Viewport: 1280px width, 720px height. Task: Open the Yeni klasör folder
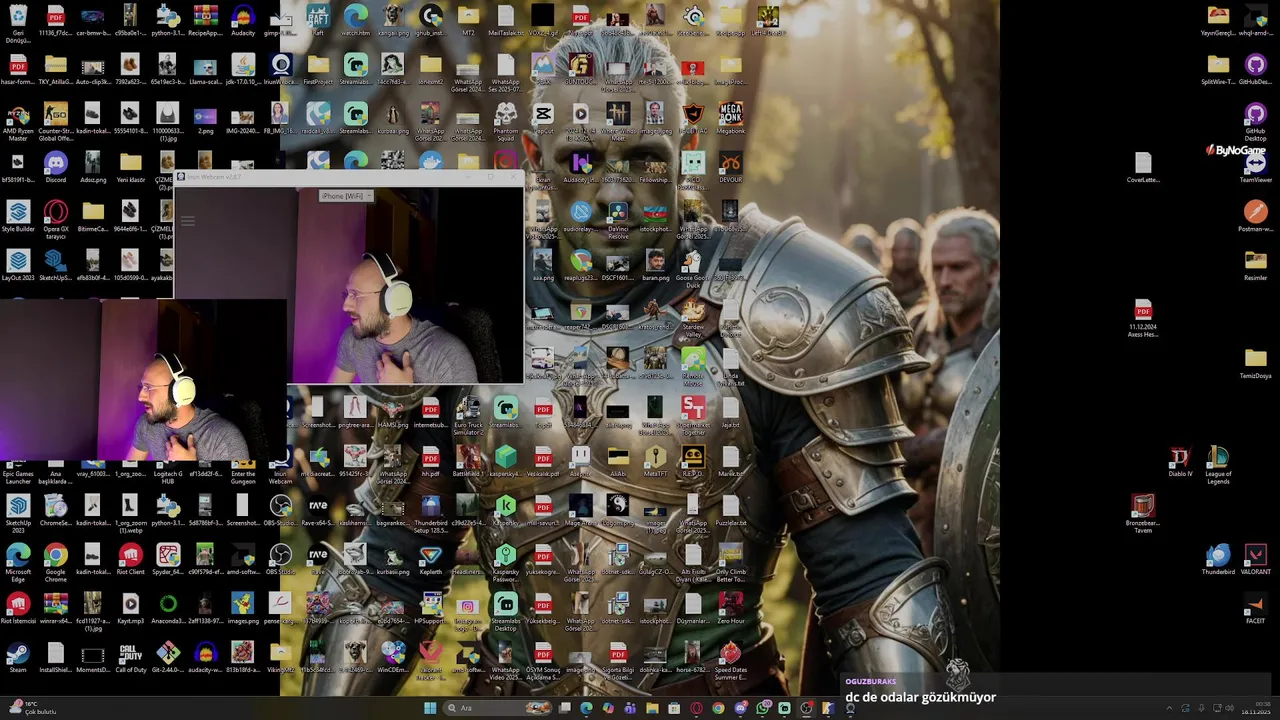[x=131, y=167]
